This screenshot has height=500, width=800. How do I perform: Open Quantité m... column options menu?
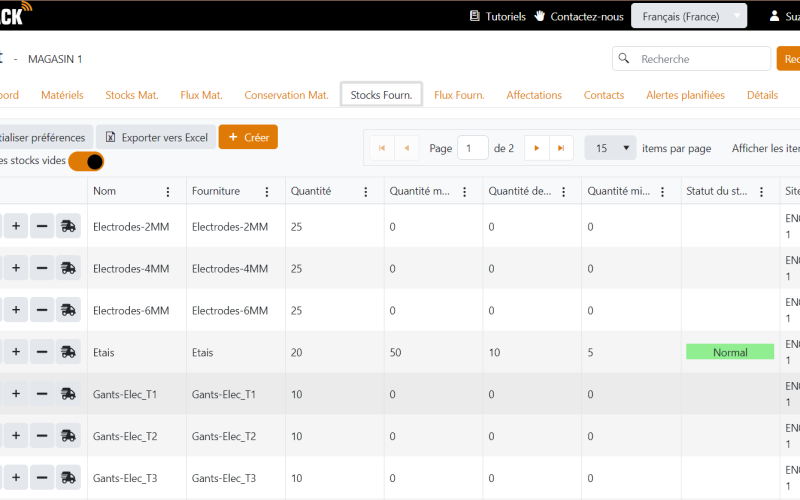[464, 191]
